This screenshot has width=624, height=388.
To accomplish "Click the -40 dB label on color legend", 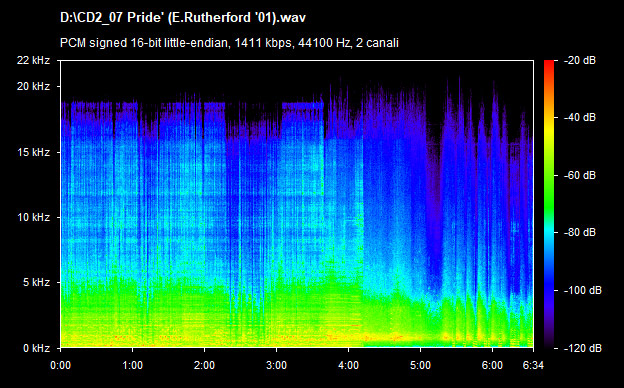I will [580, 117].
